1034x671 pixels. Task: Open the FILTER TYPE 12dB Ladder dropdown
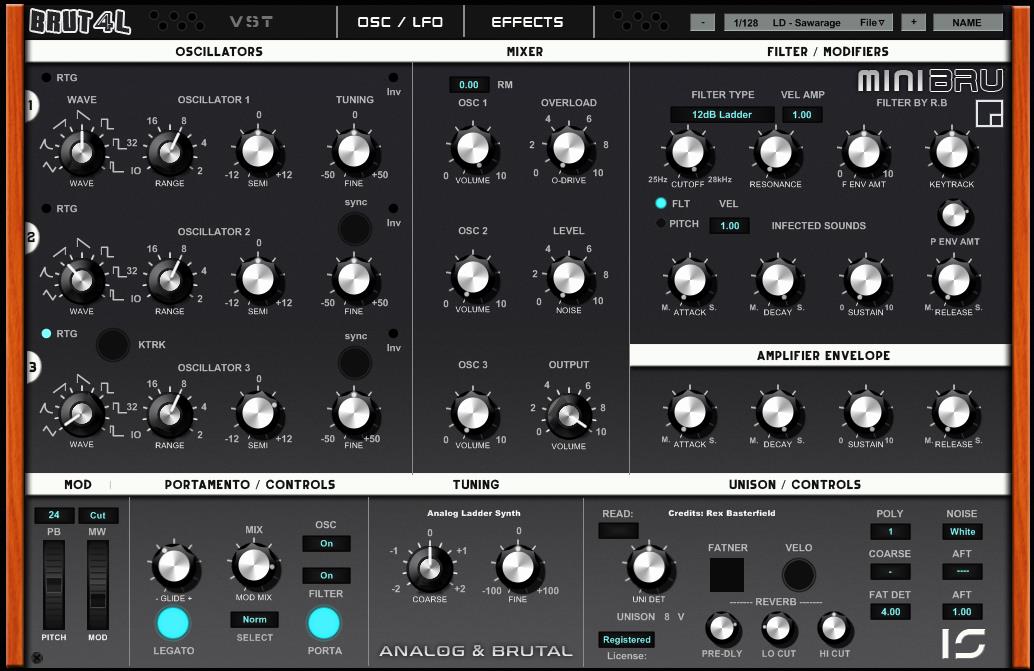722,115
